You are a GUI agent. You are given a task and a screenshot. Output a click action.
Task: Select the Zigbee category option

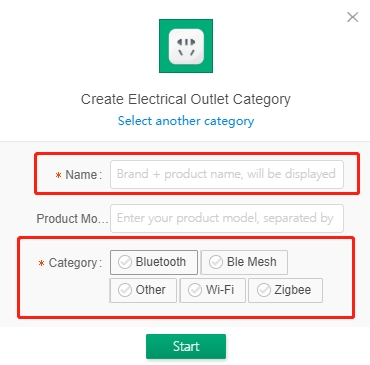pos(286,290)
